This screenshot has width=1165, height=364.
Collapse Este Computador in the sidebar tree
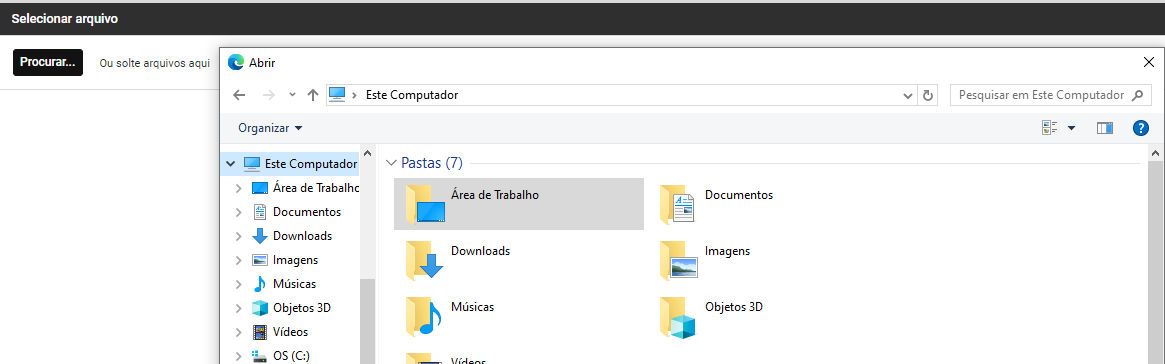[230, 163]
